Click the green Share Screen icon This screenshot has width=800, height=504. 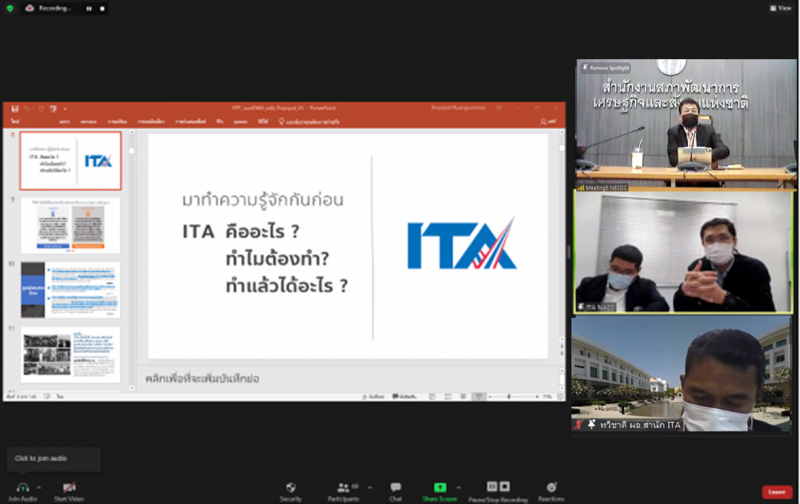[440, 487]
